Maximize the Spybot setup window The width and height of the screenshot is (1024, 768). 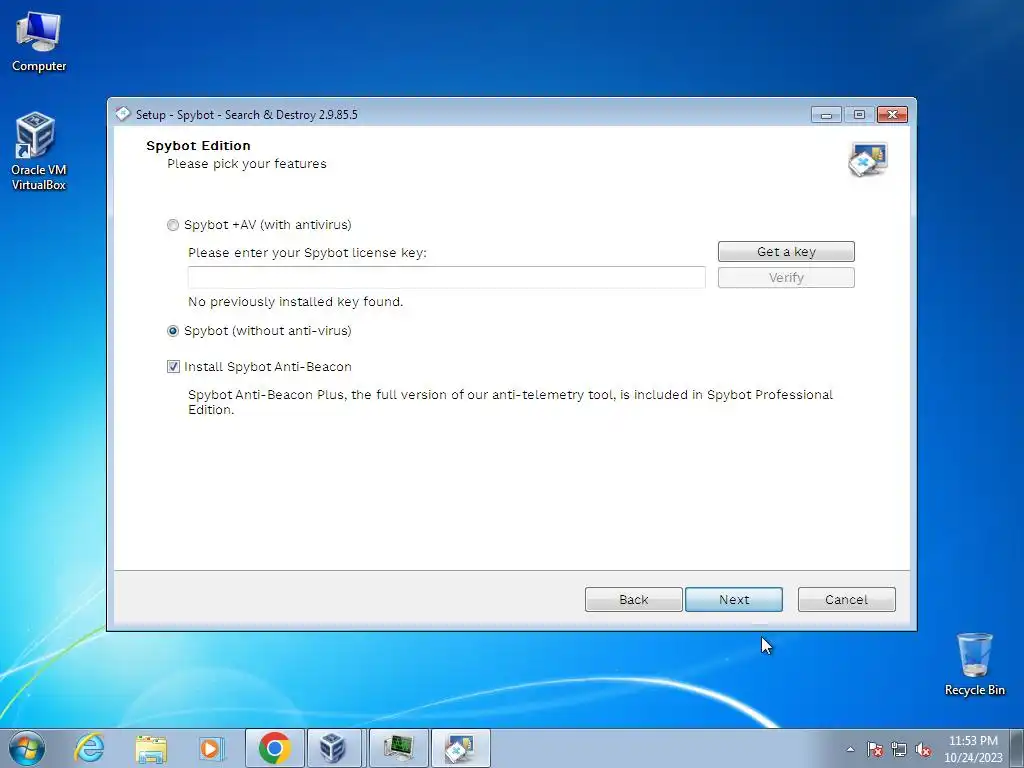pyautogui.click(x=859, y=115)
